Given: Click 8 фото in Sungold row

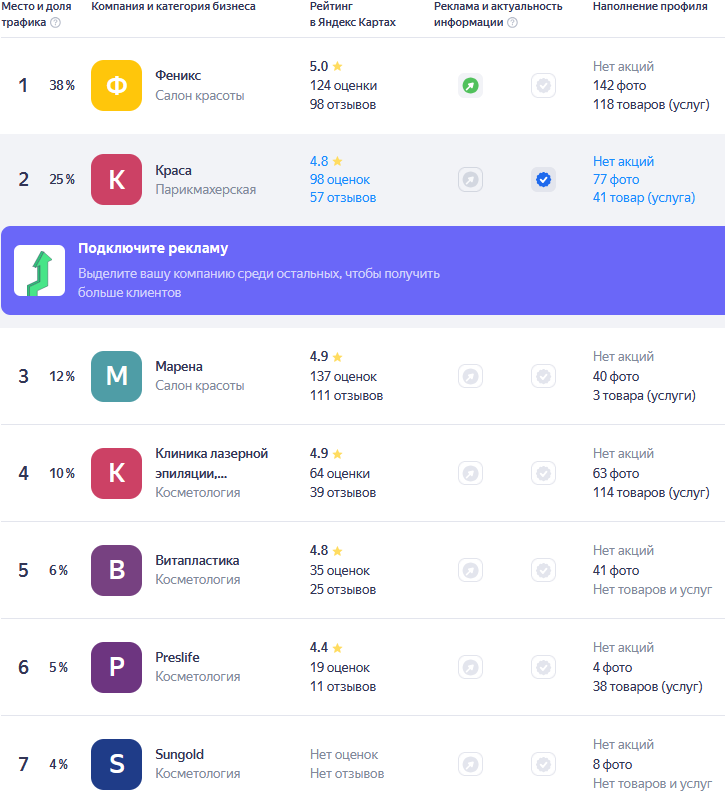Looking at the screenshot, I should pos(612,764).
